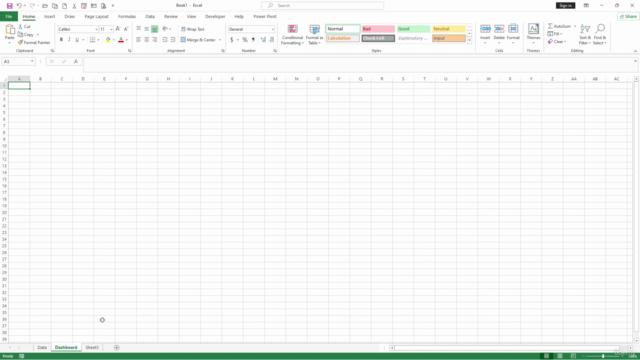This screenshot has height=360, width=640.
Task: Toggle Bottom Align icon
Action: pos(154,29)
